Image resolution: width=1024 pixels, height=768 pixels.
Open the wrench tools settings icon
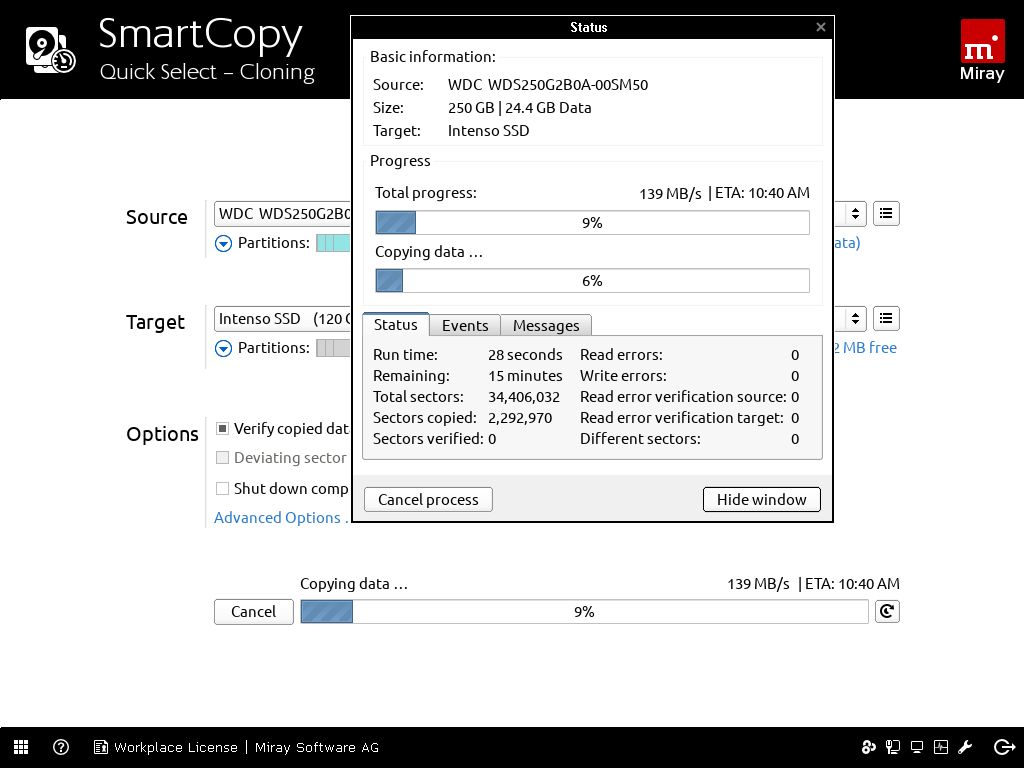click(966, 747)
